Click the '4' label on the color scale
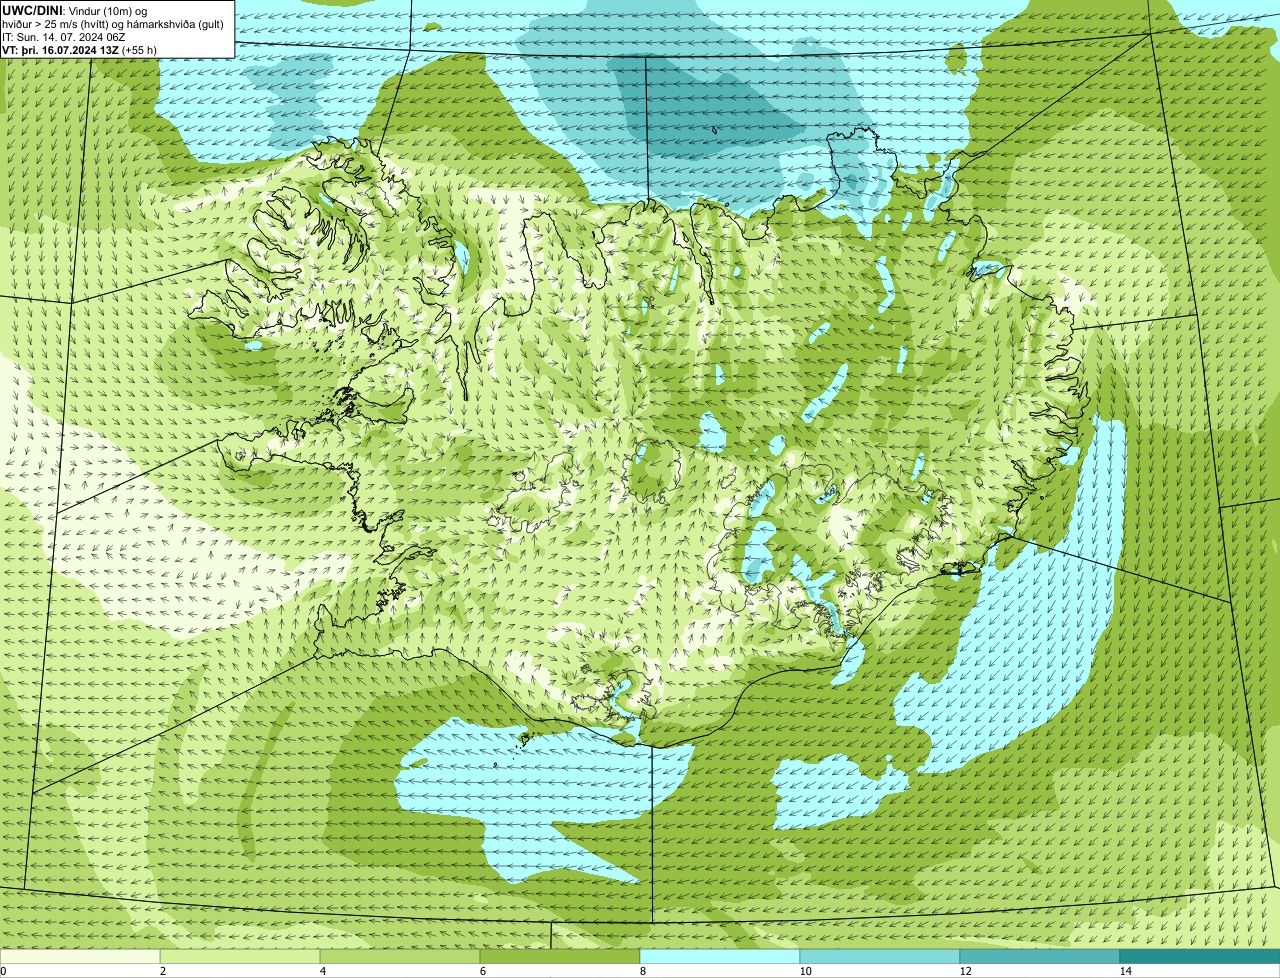The width and height of the screenshot is (1280, 978). click(322, 971)
